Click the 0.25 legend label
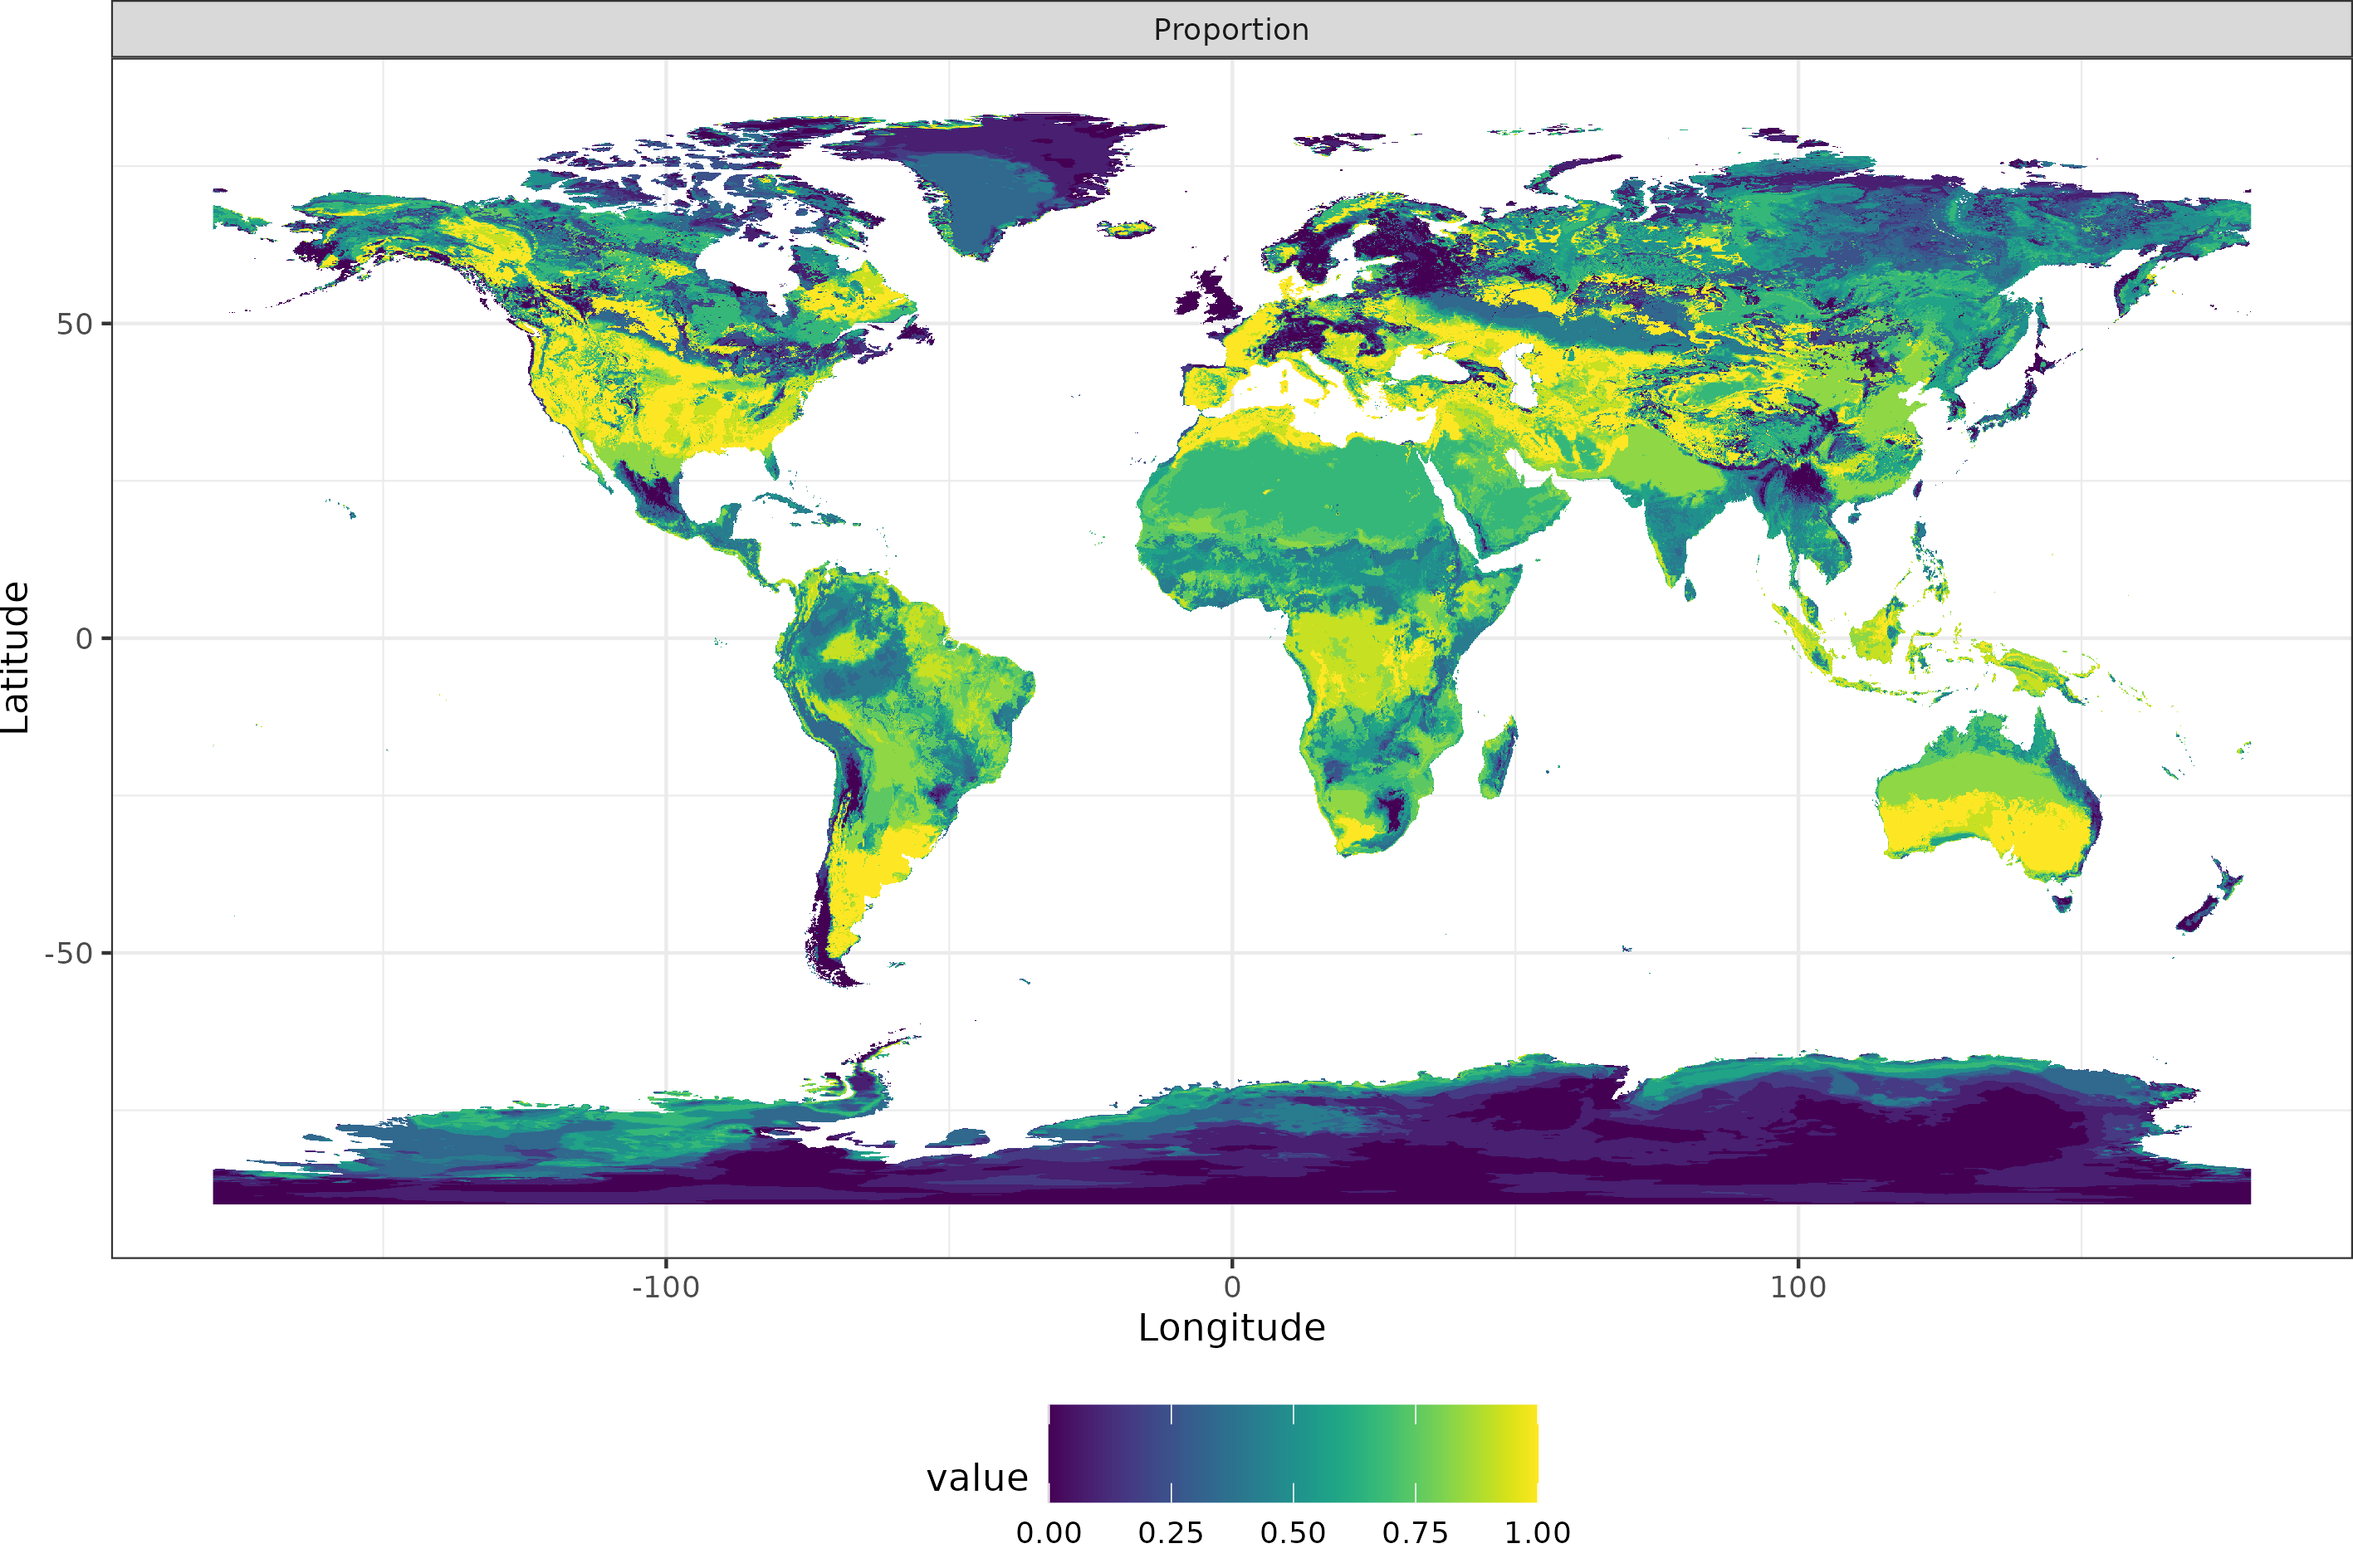The image size is (2353, 1568). pos(1170,1533)
